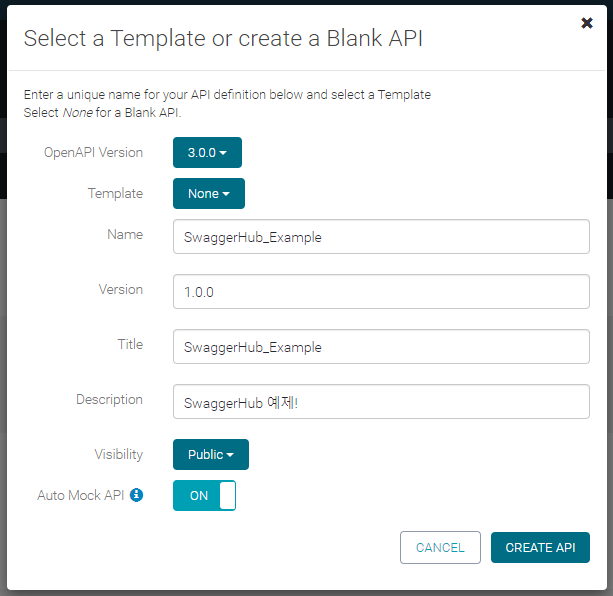Close the template dialog with the X
The width and height of the screenshot is (613, 596).
[x=586, y=23]
